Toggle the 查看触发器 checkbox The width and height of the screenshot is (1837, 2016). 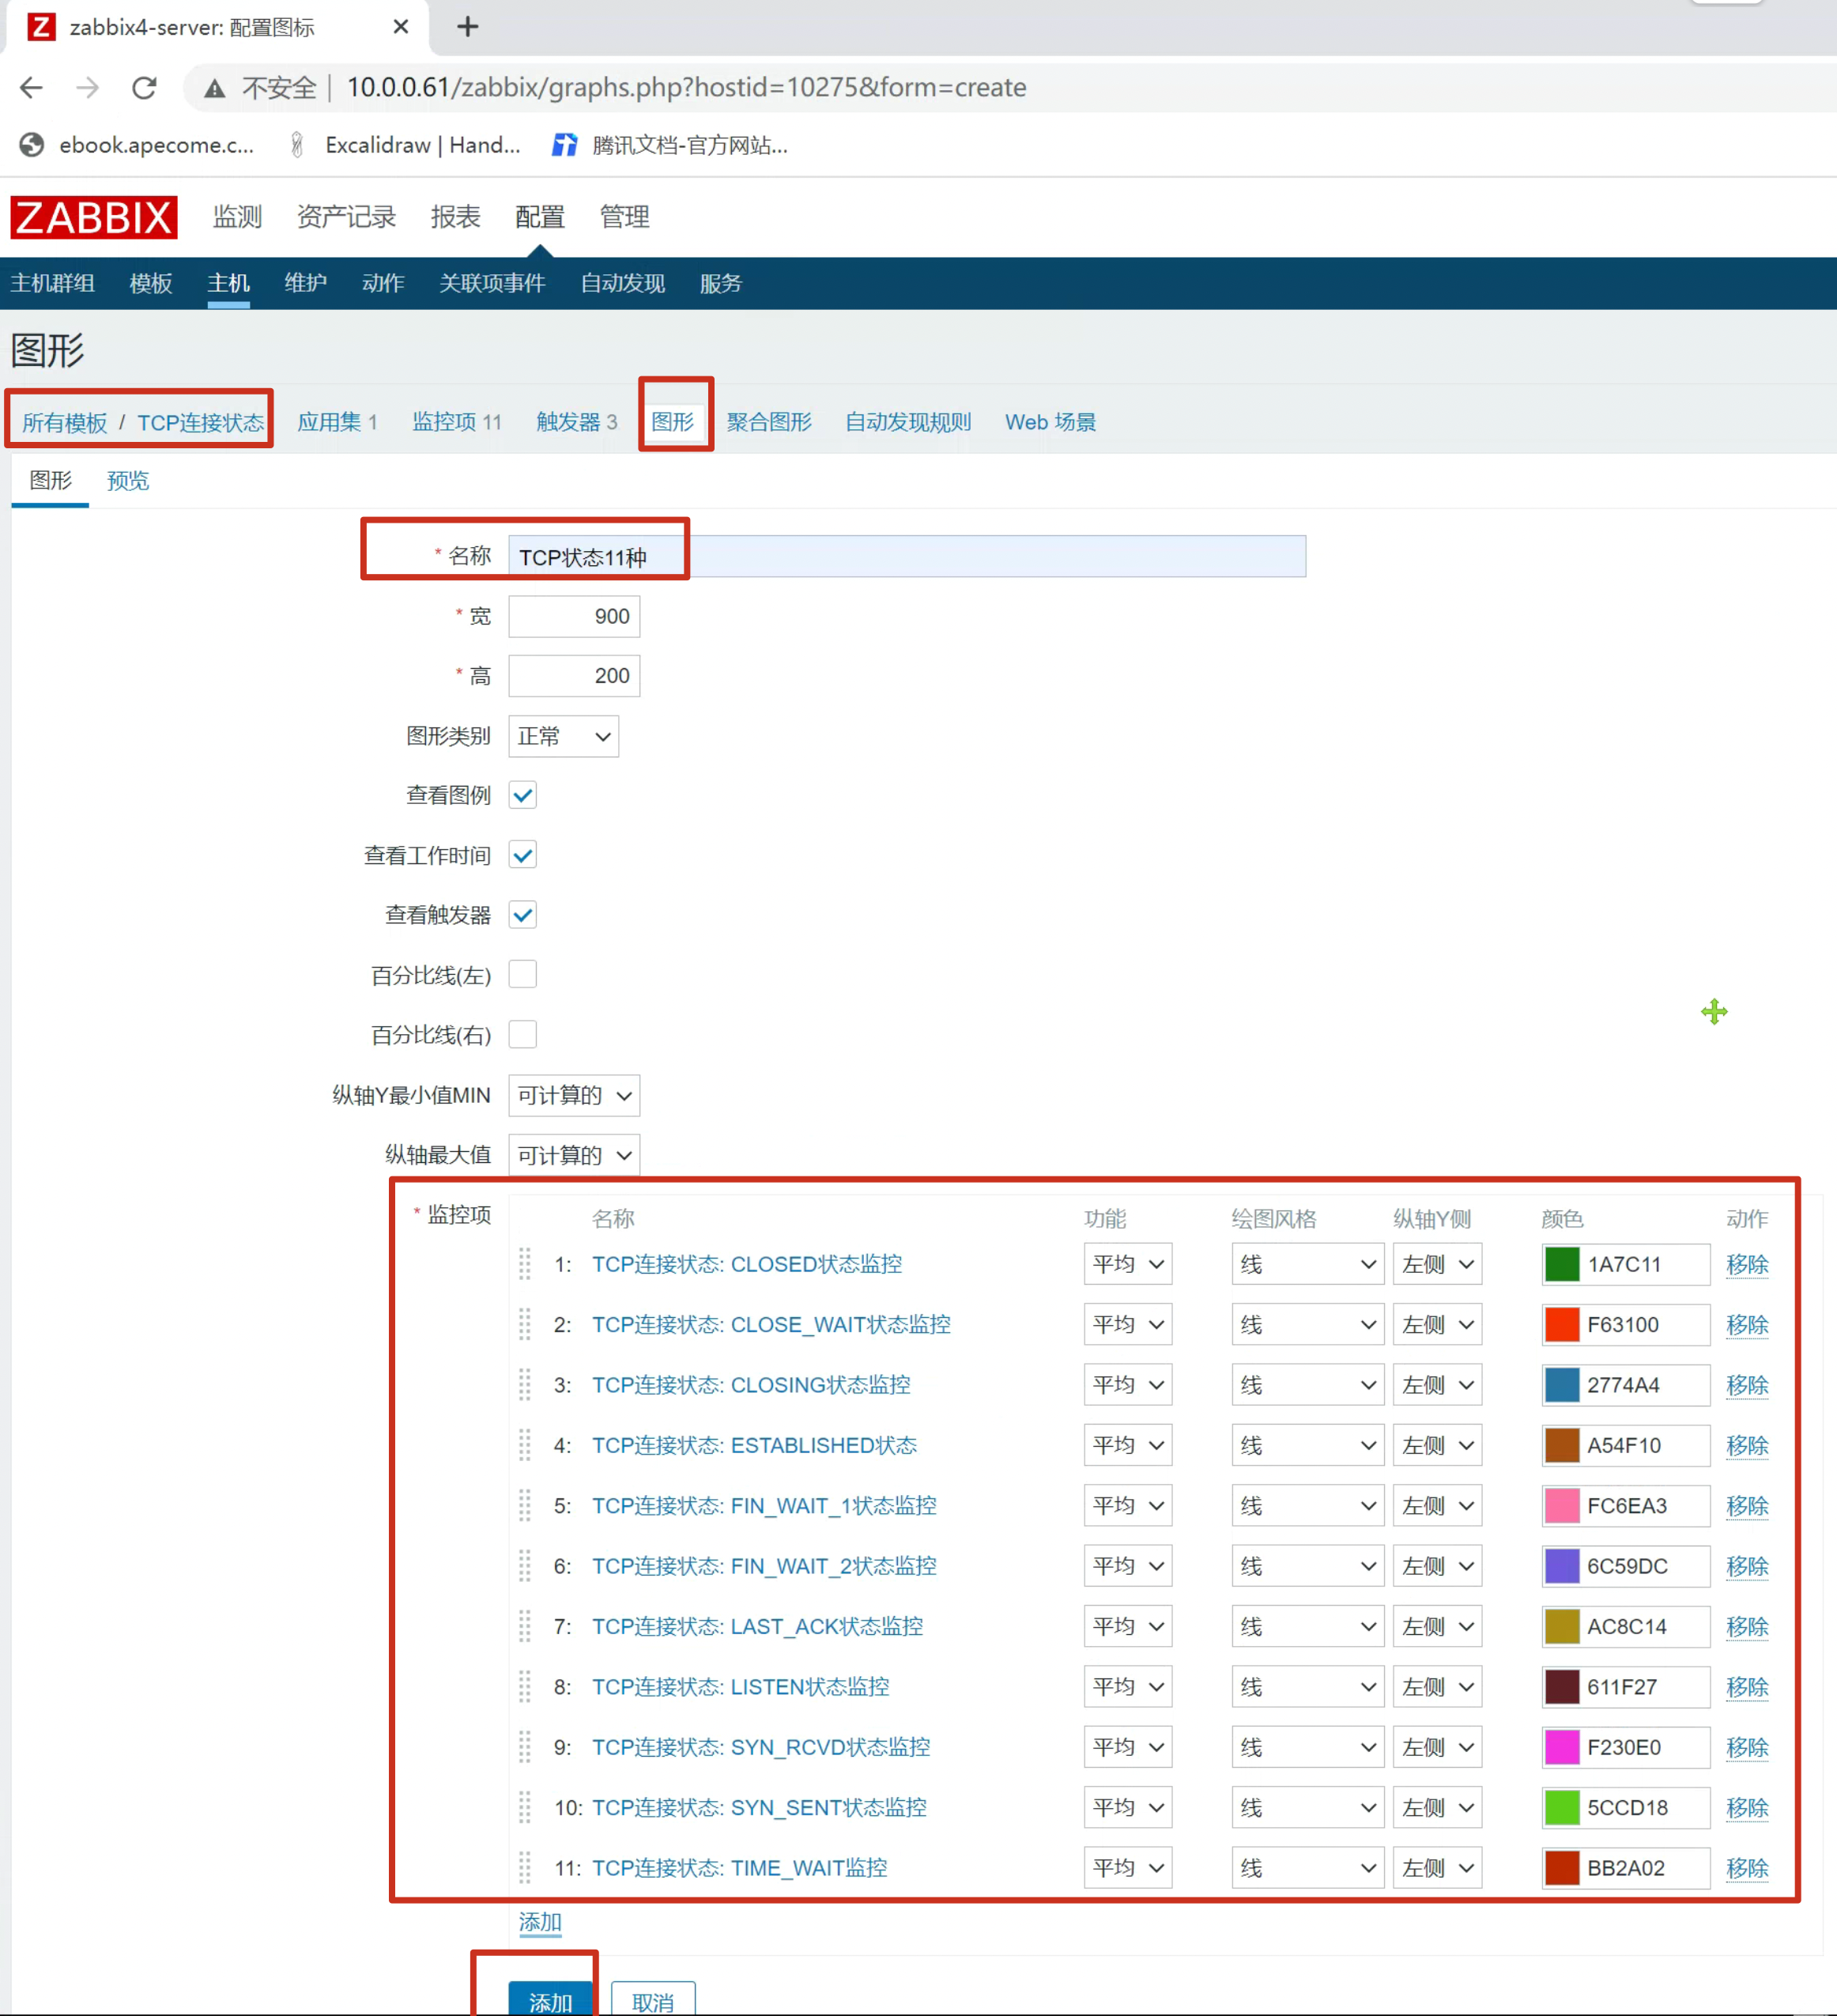[x=523, y=915]
